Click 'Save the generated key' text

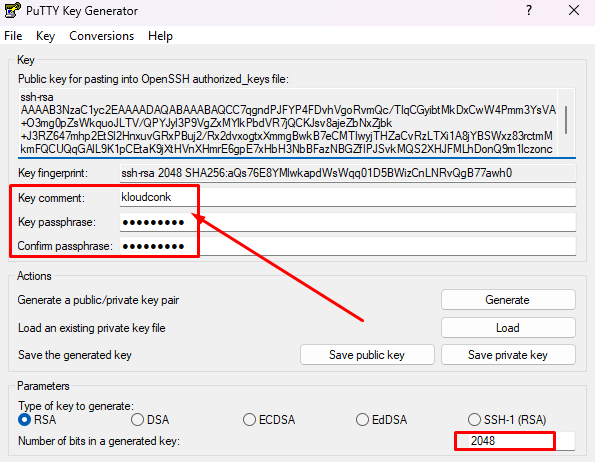pos(75,355)
